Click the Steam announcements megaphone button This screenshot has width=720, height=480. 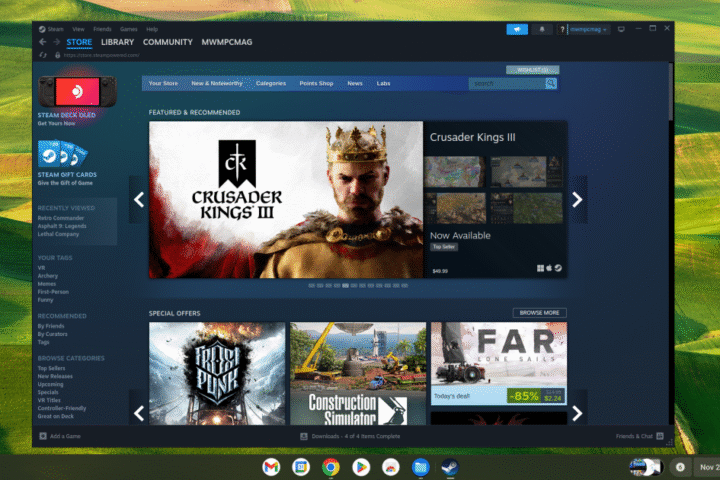[x=517, y=29]
